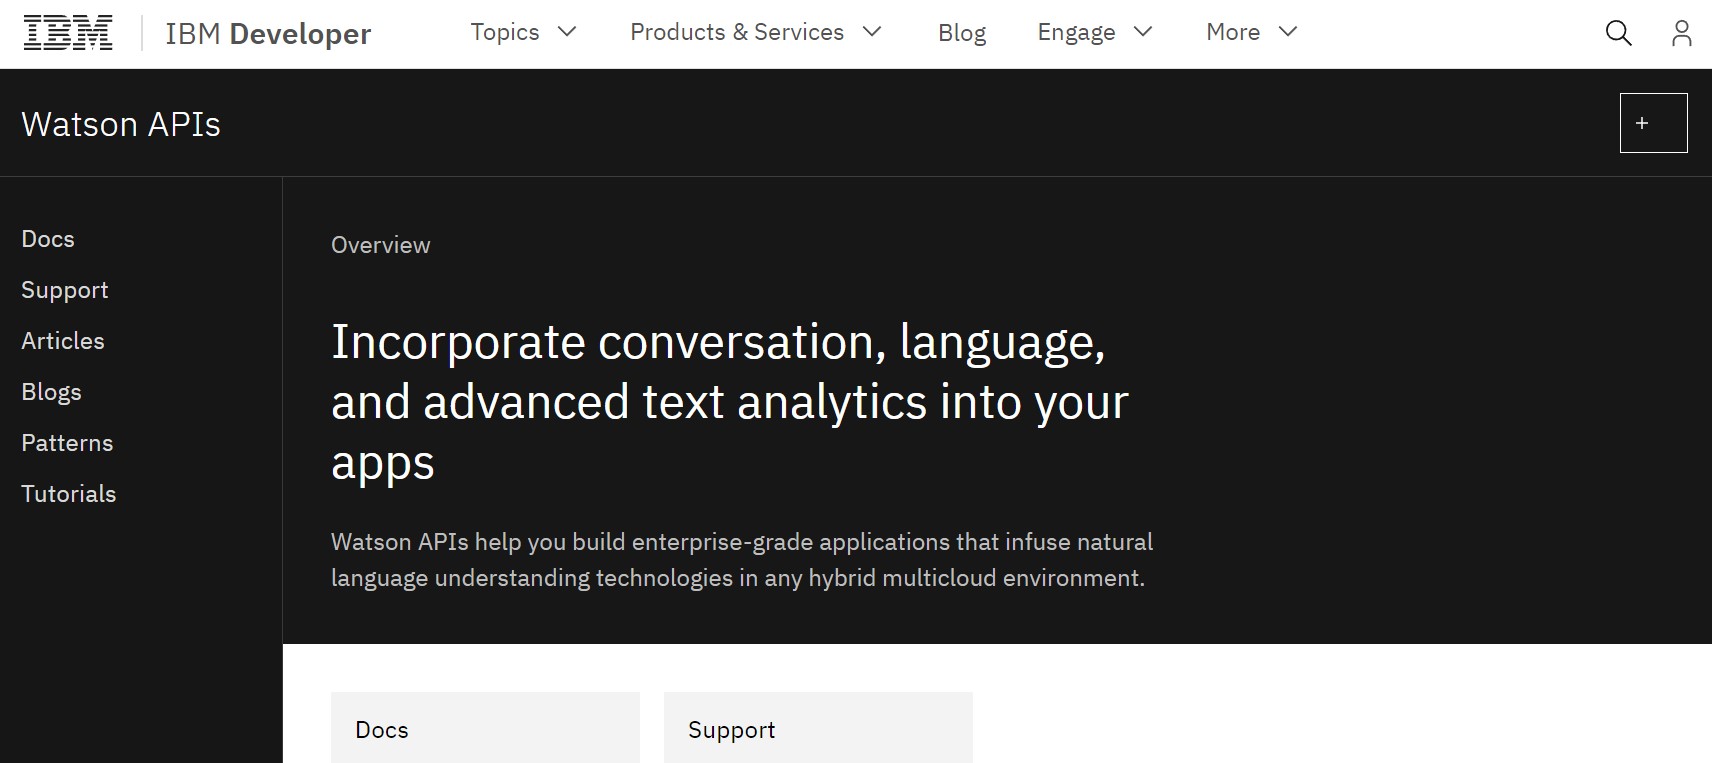Viewport: 1712px width, 763px height.
Task: Click the More chevron arrow
Action: [x=1288, y=32]
